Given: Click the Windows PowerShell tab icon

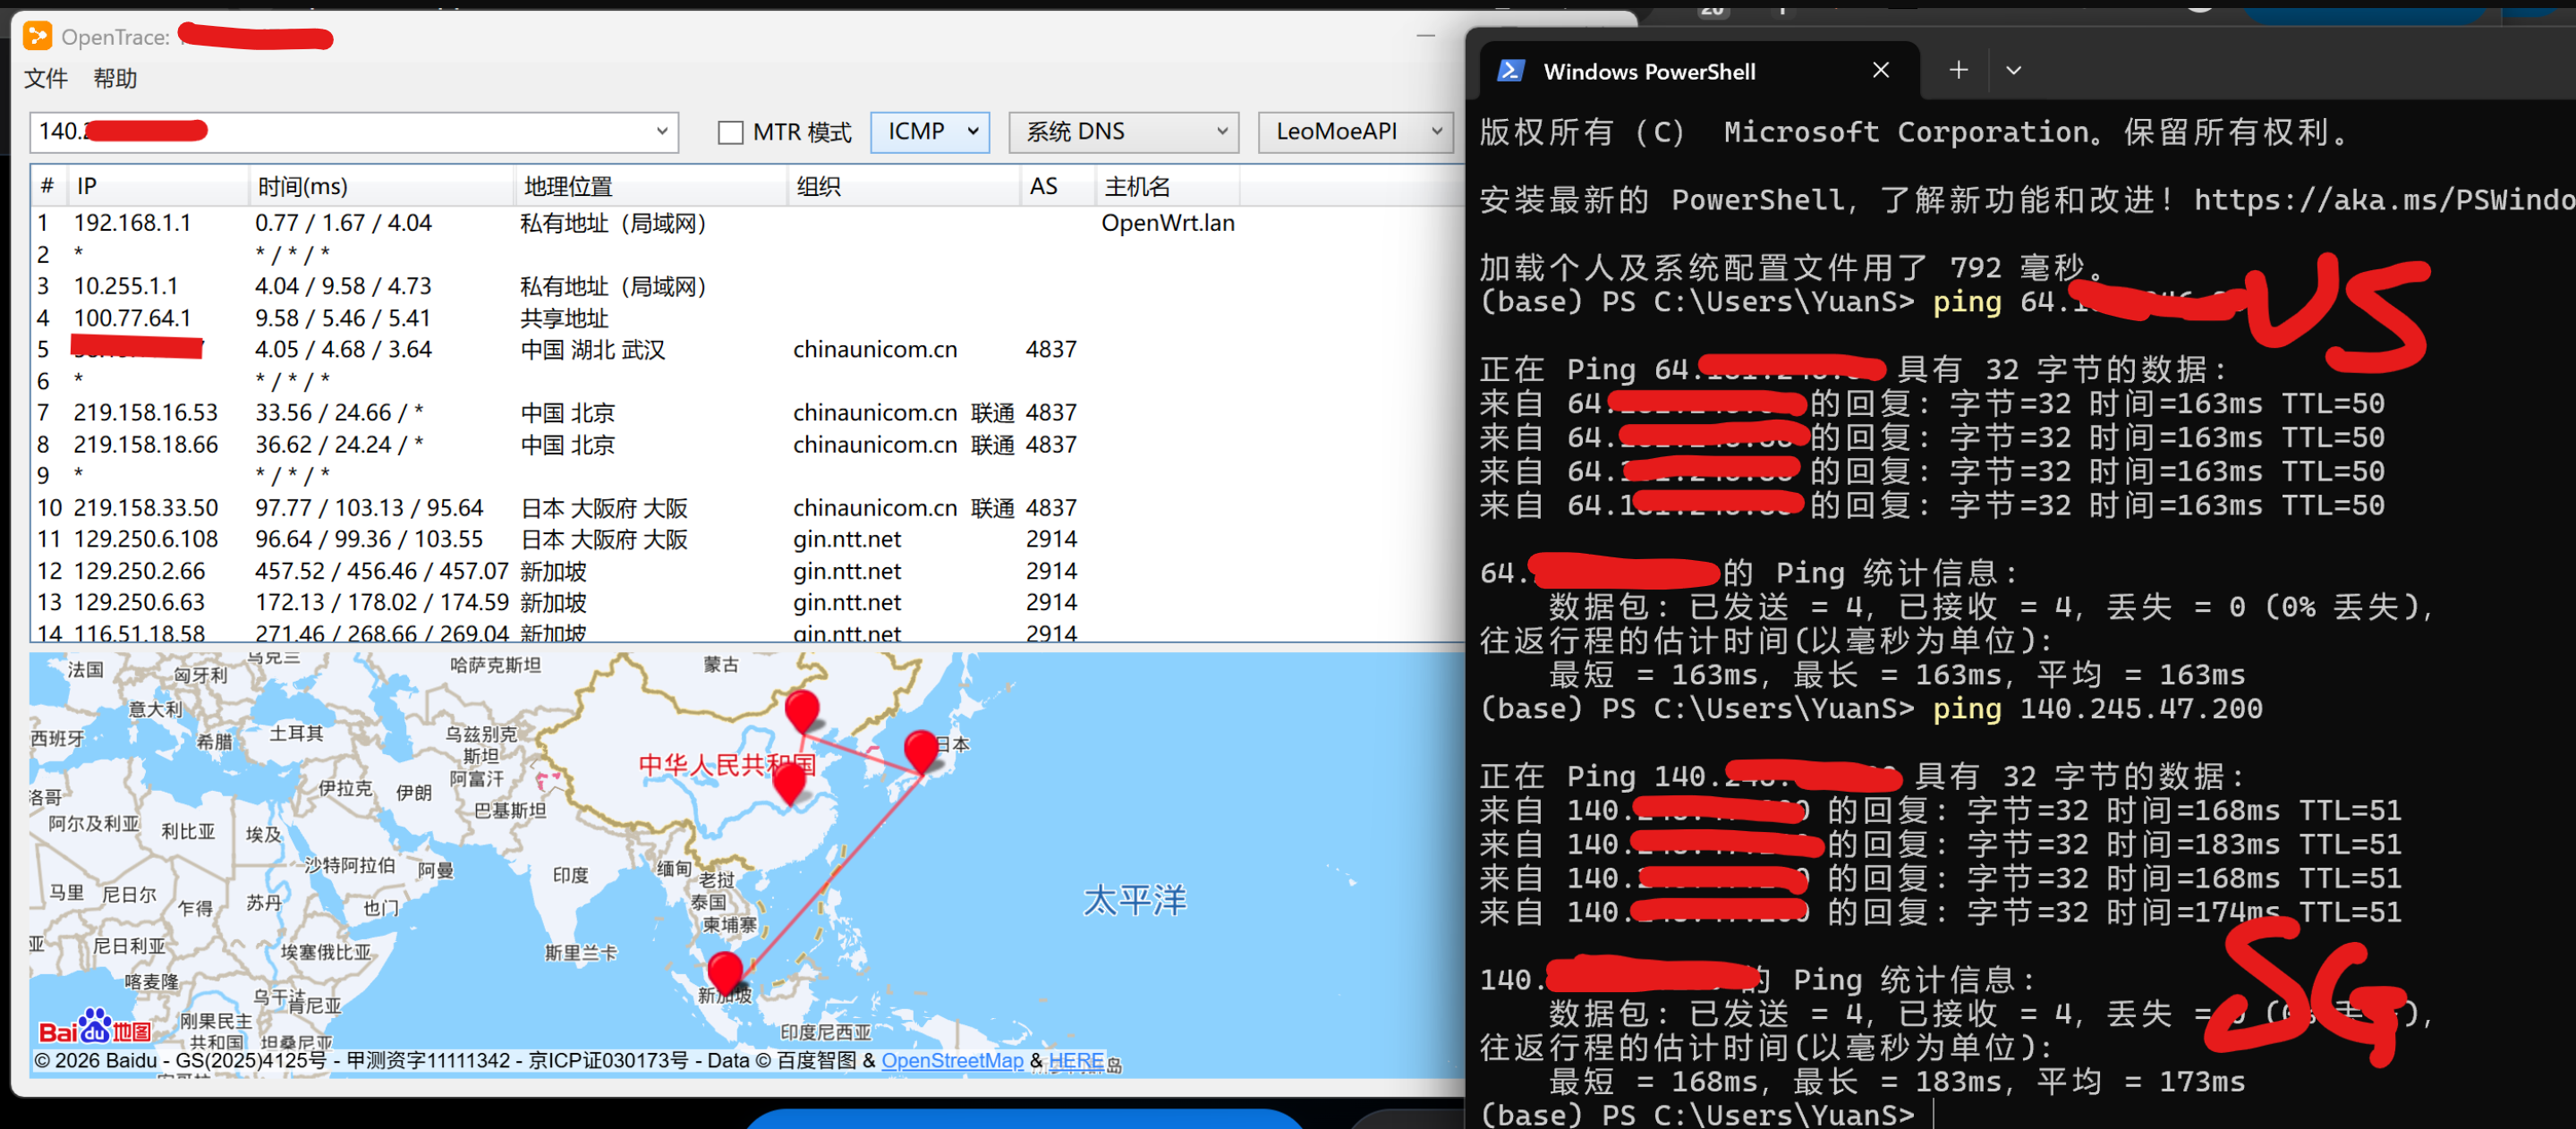Looking at the screenshot, I should (1510, 71).
